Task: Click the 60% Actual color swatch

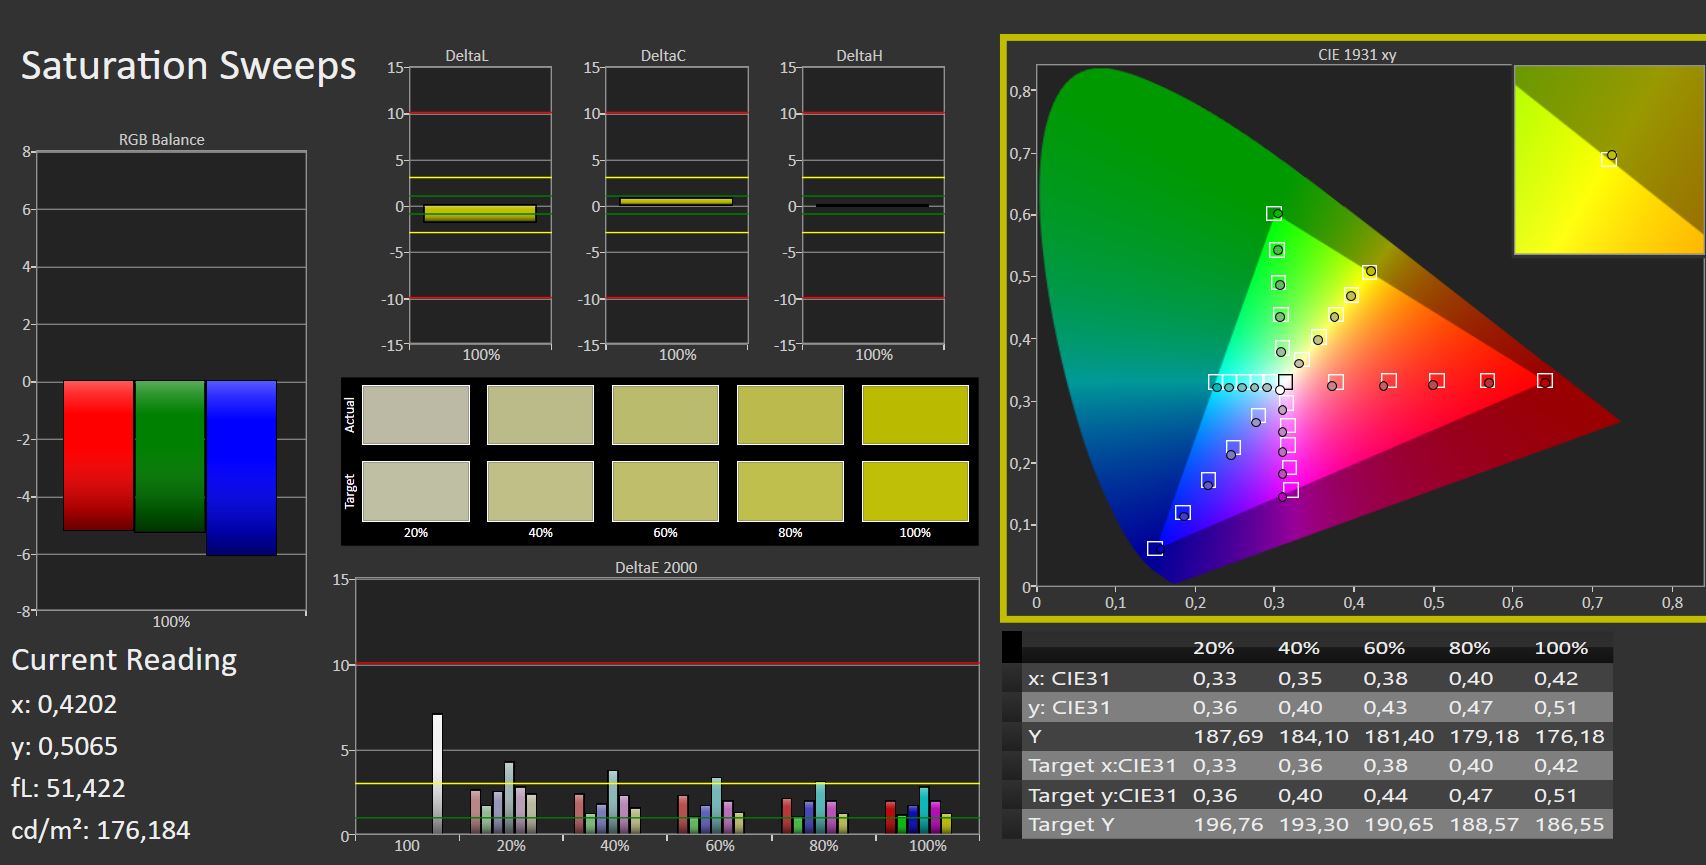Action: tap(665, 415)
